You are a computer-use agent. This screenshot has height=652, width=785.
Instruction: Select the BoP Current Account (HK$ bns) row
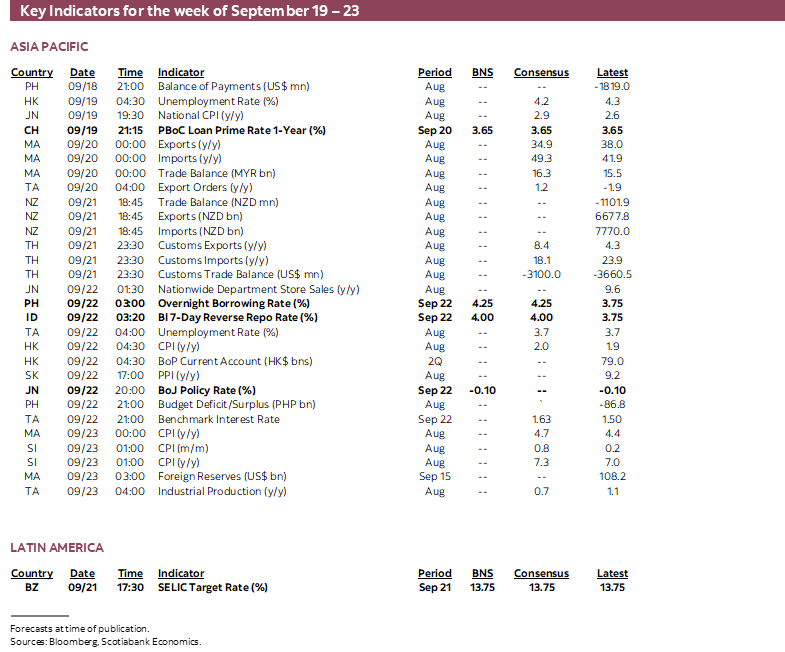(x=232, y=361)
